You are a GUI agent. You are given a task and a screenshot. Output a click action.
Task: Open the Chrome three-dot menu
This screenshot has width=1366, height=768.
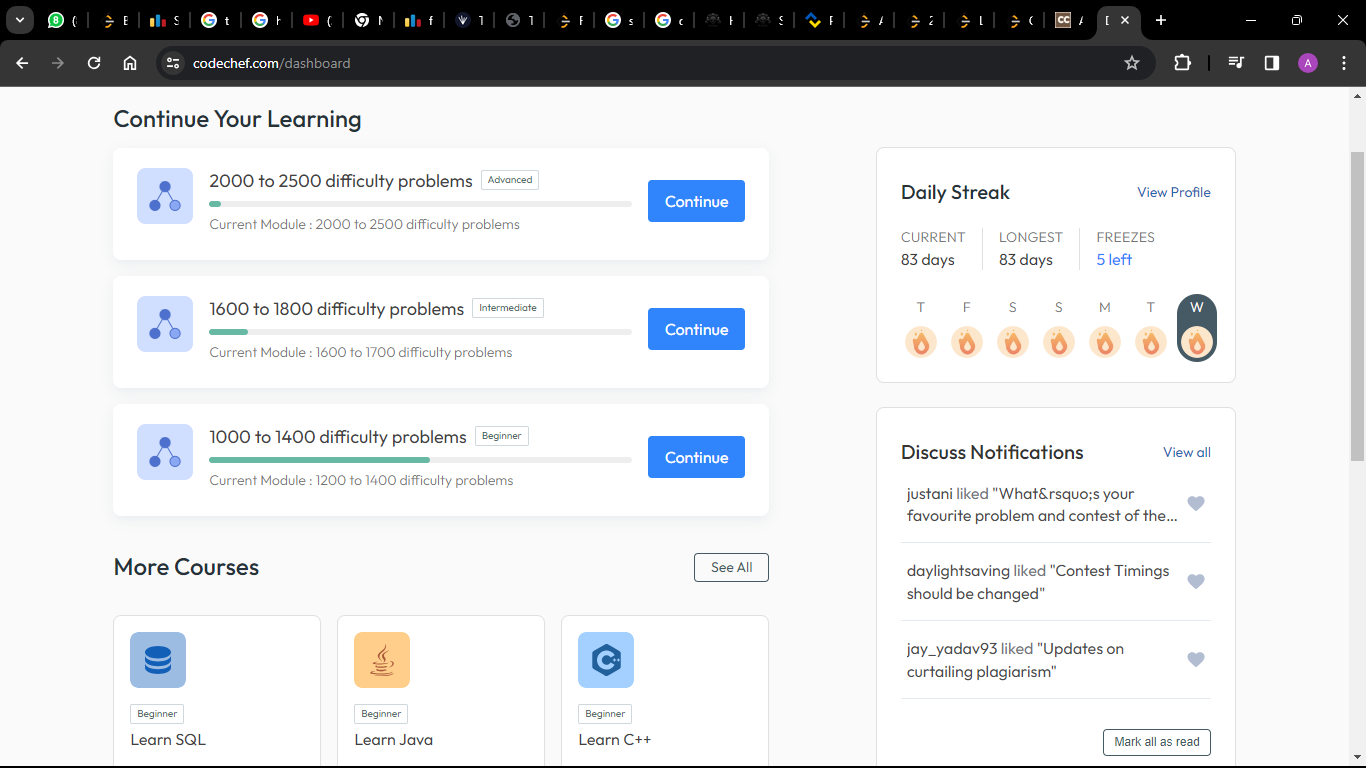[x=1344, y=63]
